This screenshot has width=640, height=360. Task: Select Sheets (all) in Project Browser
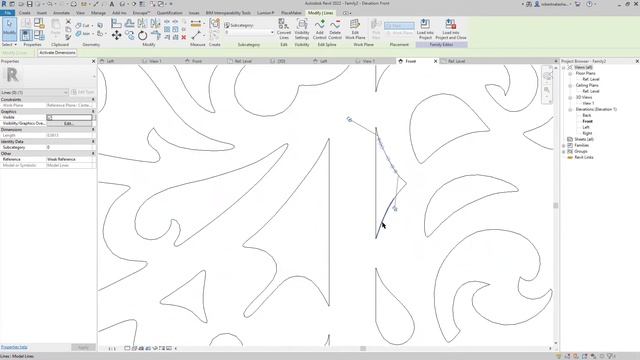point(584,140)
